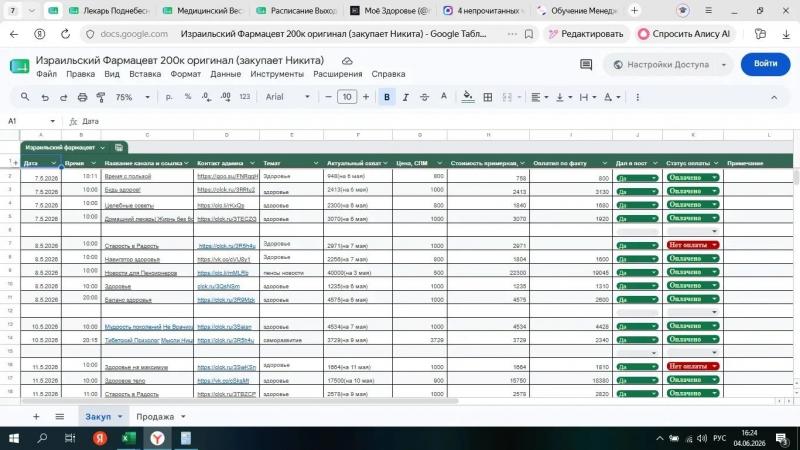Image resolution: width=800 pixels, height=450 pixels.
Task: Open the Данные menu
Action: click(226, 74)
